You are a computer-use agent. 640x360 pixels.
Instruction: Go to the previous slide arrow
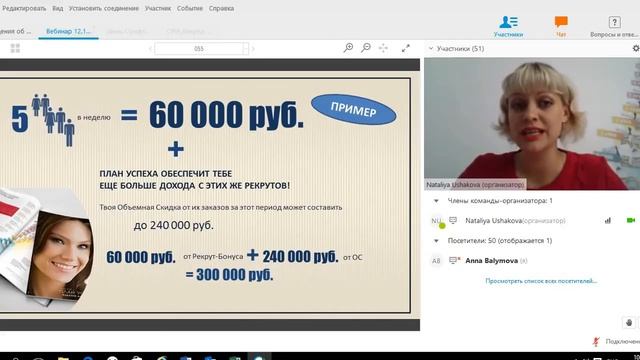point(150,49)
